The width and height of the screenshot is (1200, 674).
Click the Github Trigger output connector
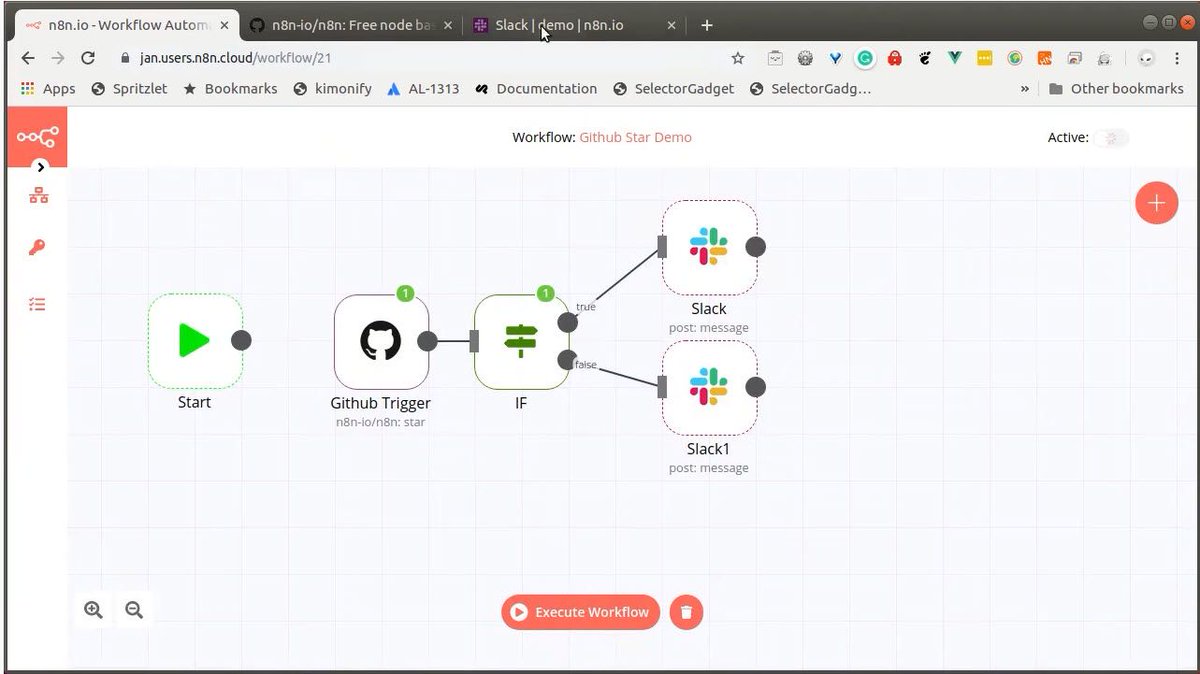tap(427, 341)
